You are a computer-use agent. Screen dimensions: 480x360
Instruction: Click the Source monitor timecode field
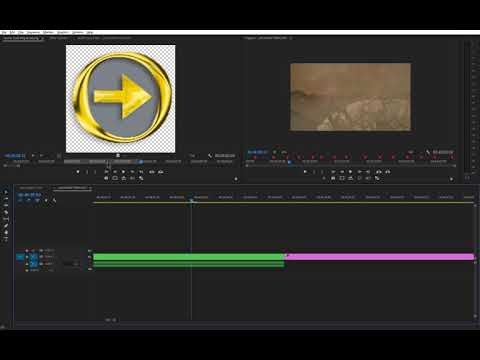pos(15,156)
